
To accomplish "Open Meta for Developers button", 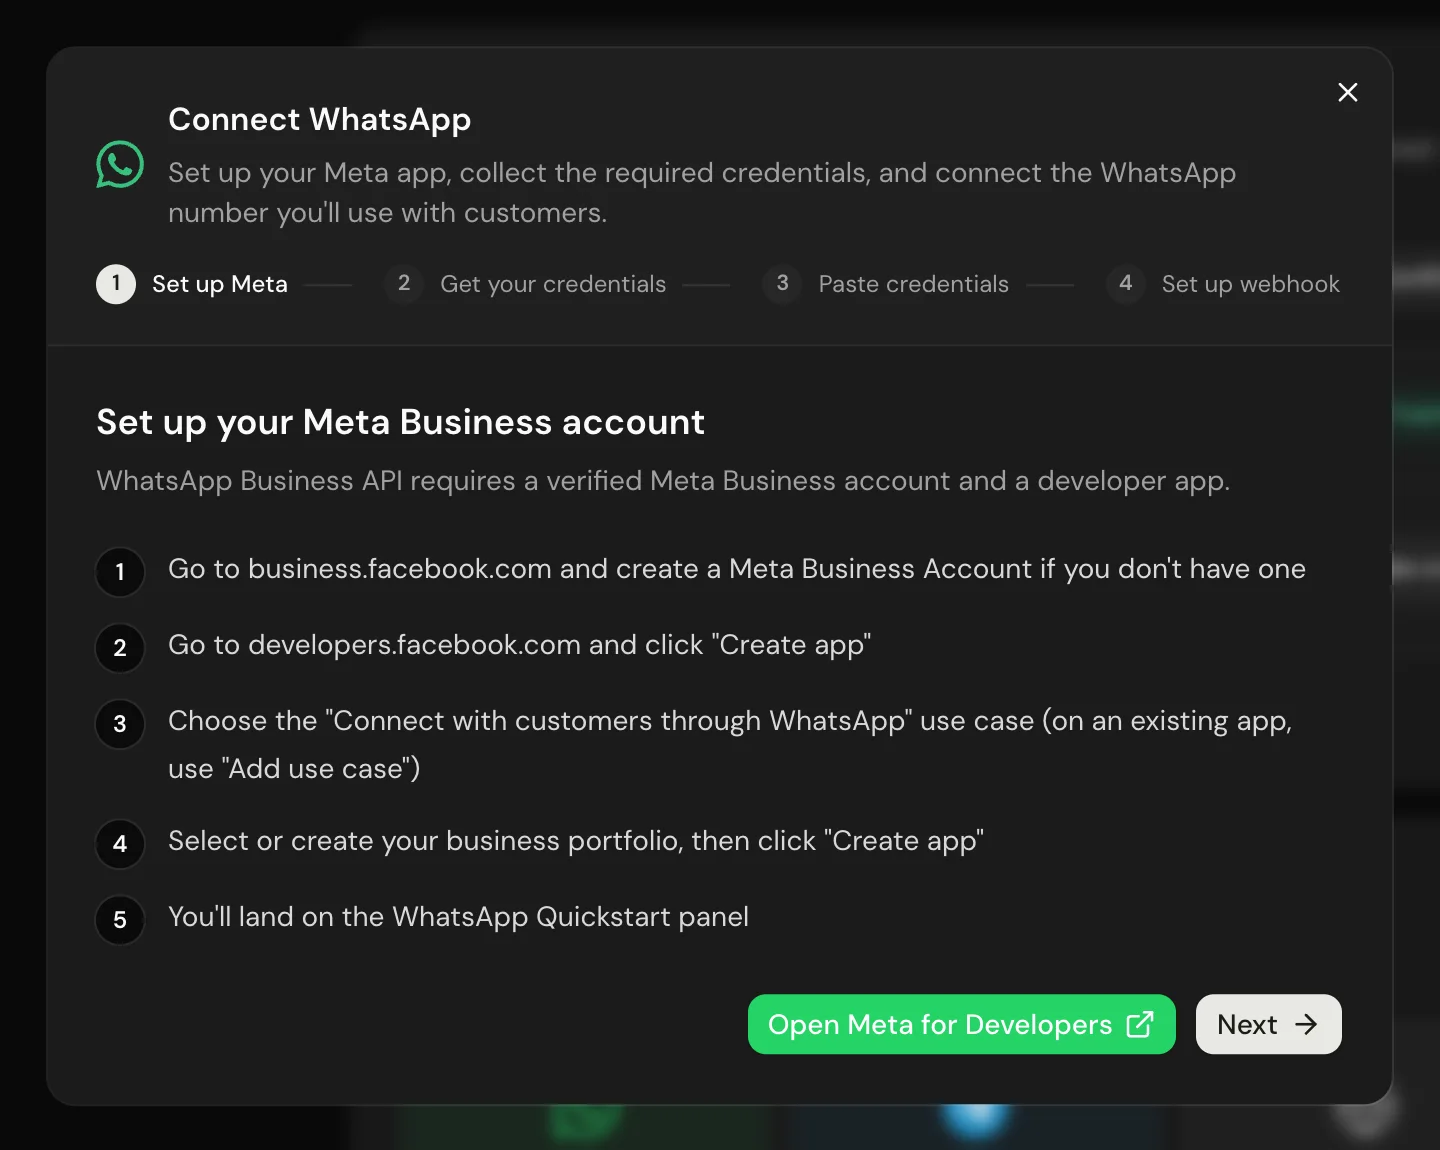I will point(962,1024).
